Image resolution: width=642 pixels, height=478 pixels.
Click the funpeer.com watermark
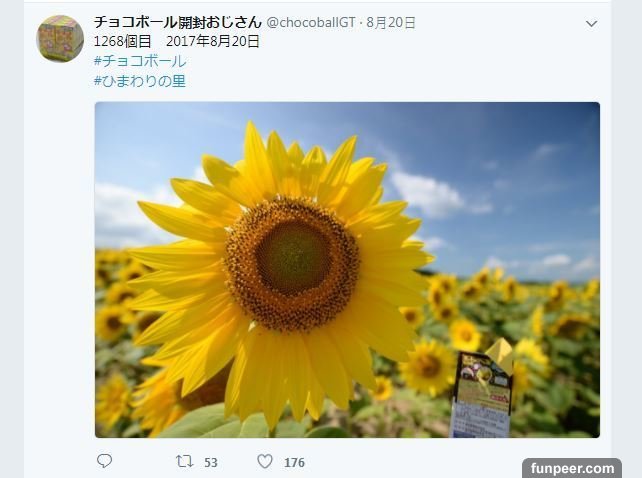point(572,468)
